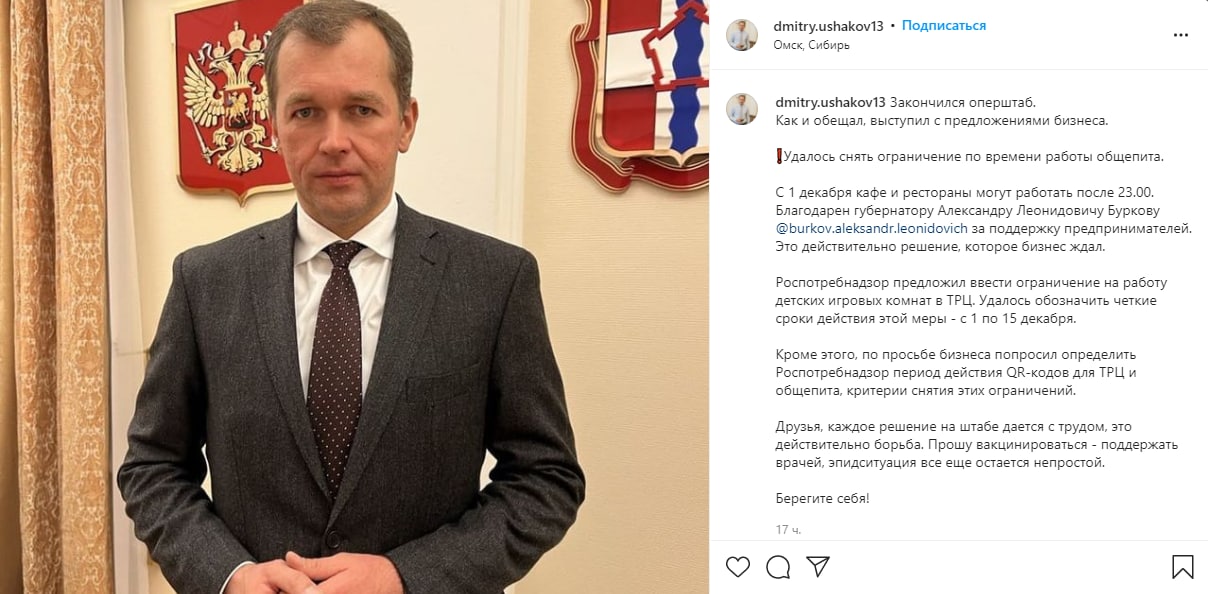The image size is (1208, 594).
Task: Click the avatar beside the caption
Action: point(742,109)
